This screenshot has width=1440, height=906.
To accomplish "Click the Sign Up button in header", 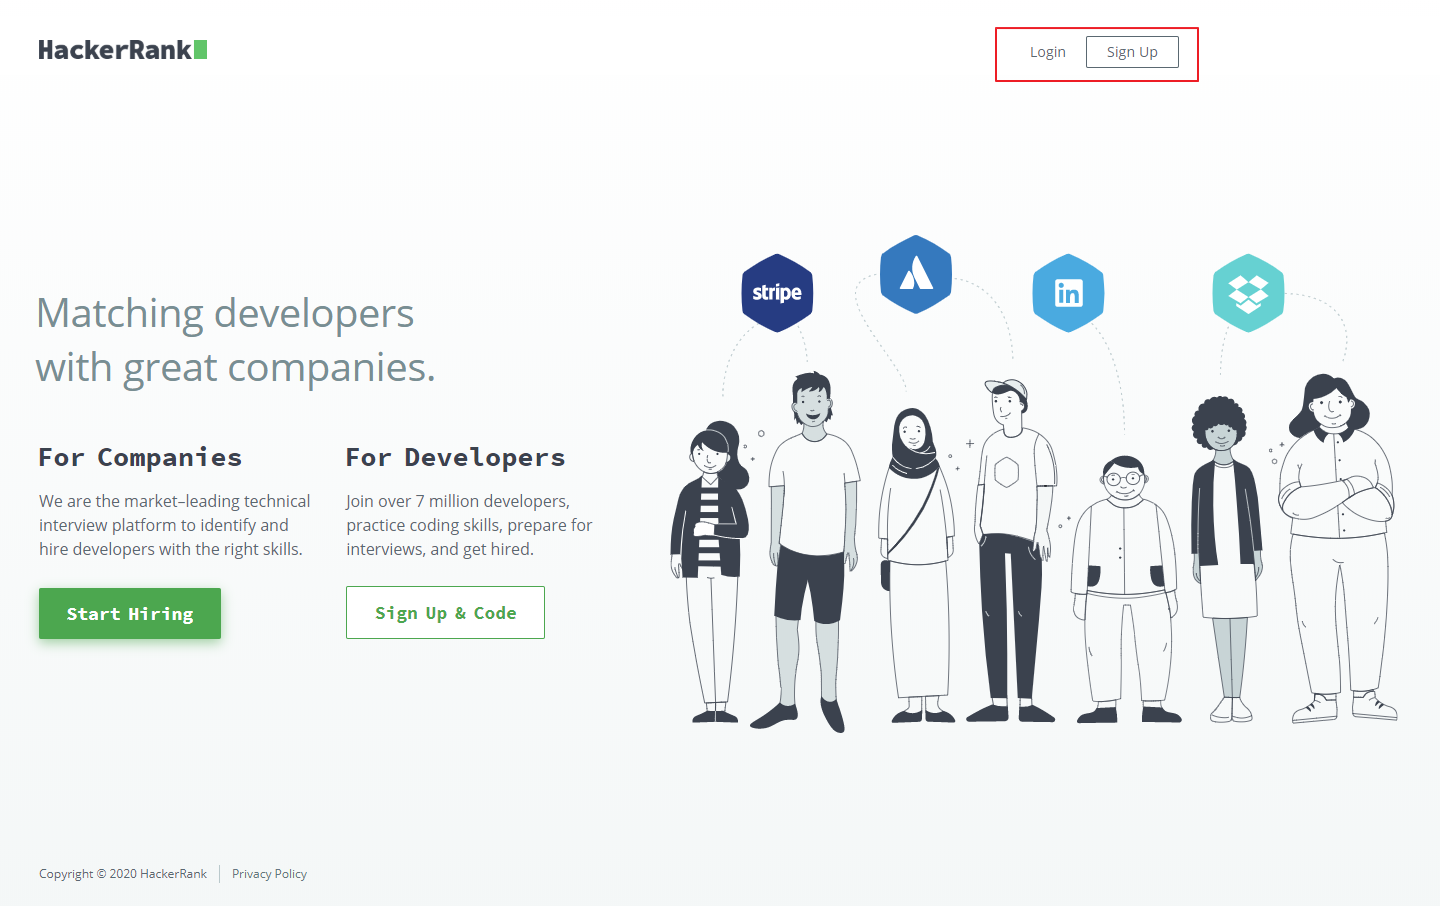I will tap(1132, 52).
